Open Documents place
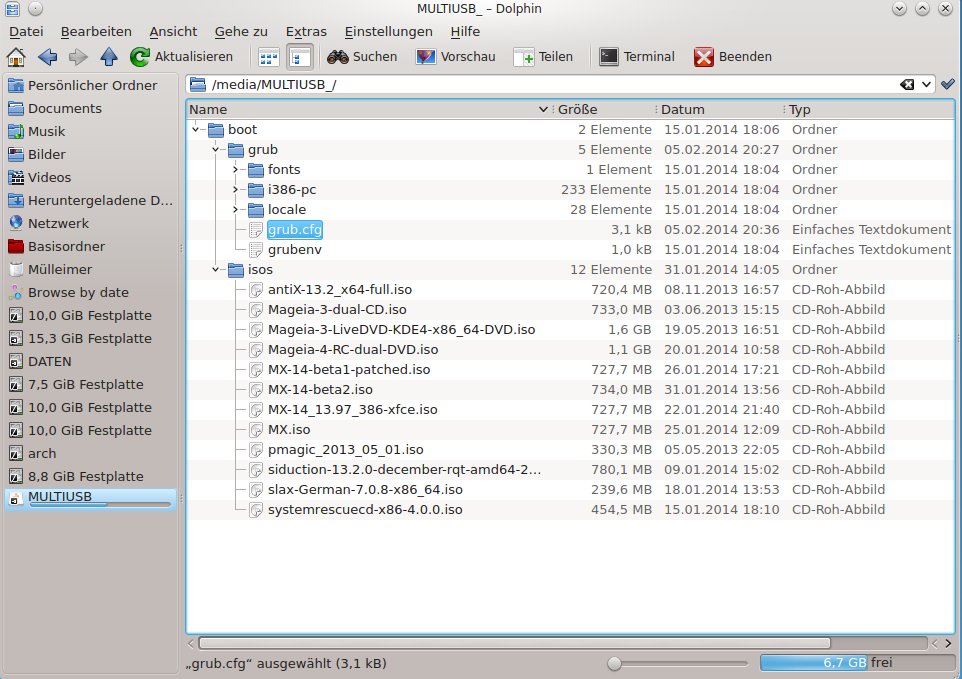Image resolution: width=962 pixels, height=679 pixels. pyautogui.click(x=91, y=109)
